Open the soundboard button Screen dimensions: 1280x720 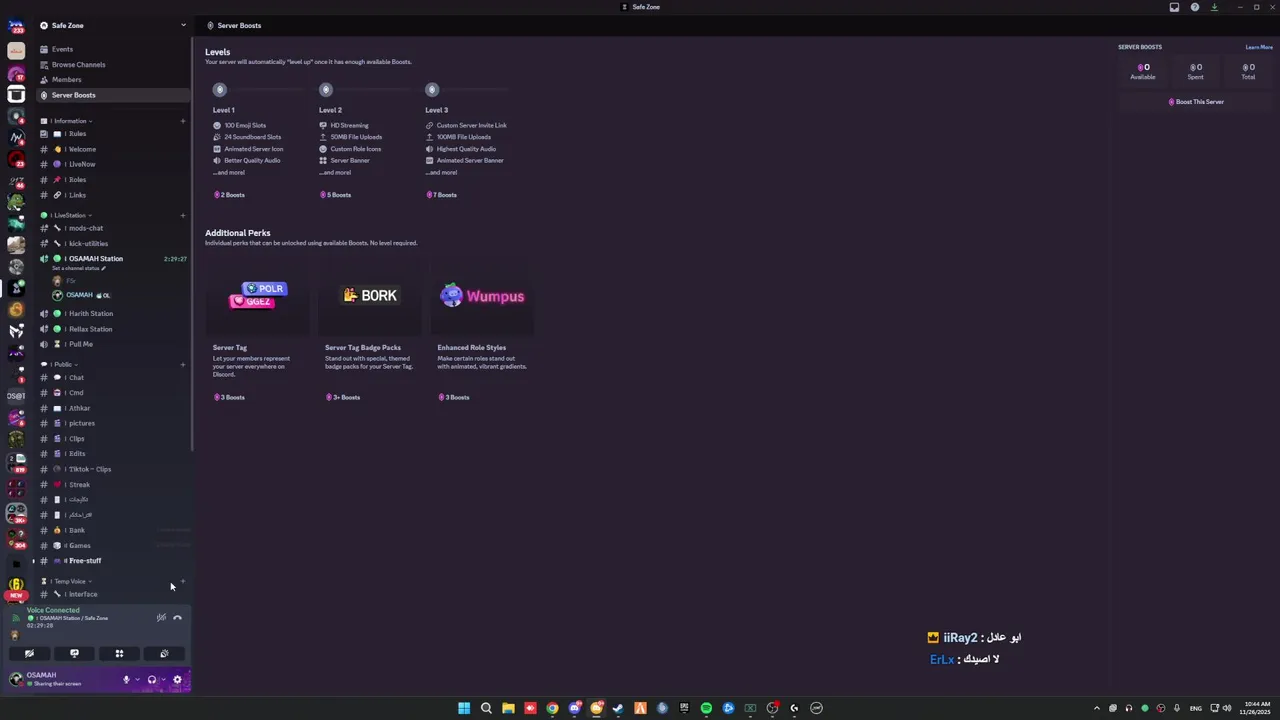164,653
